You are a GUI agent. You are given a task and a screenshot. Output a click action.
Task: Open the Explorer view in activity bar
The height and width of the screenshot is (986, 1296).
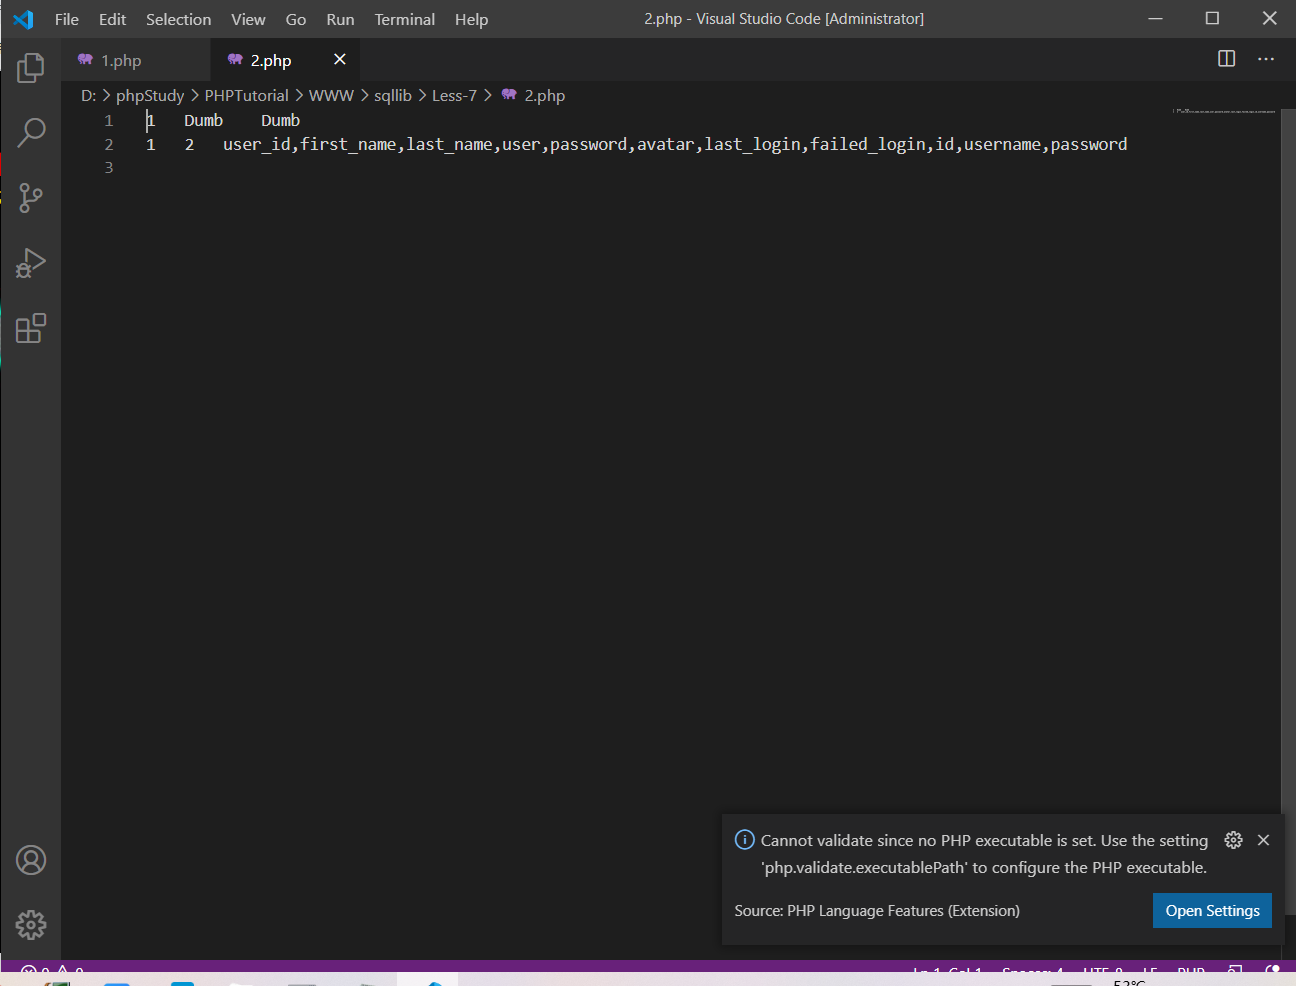click(31, 68)
